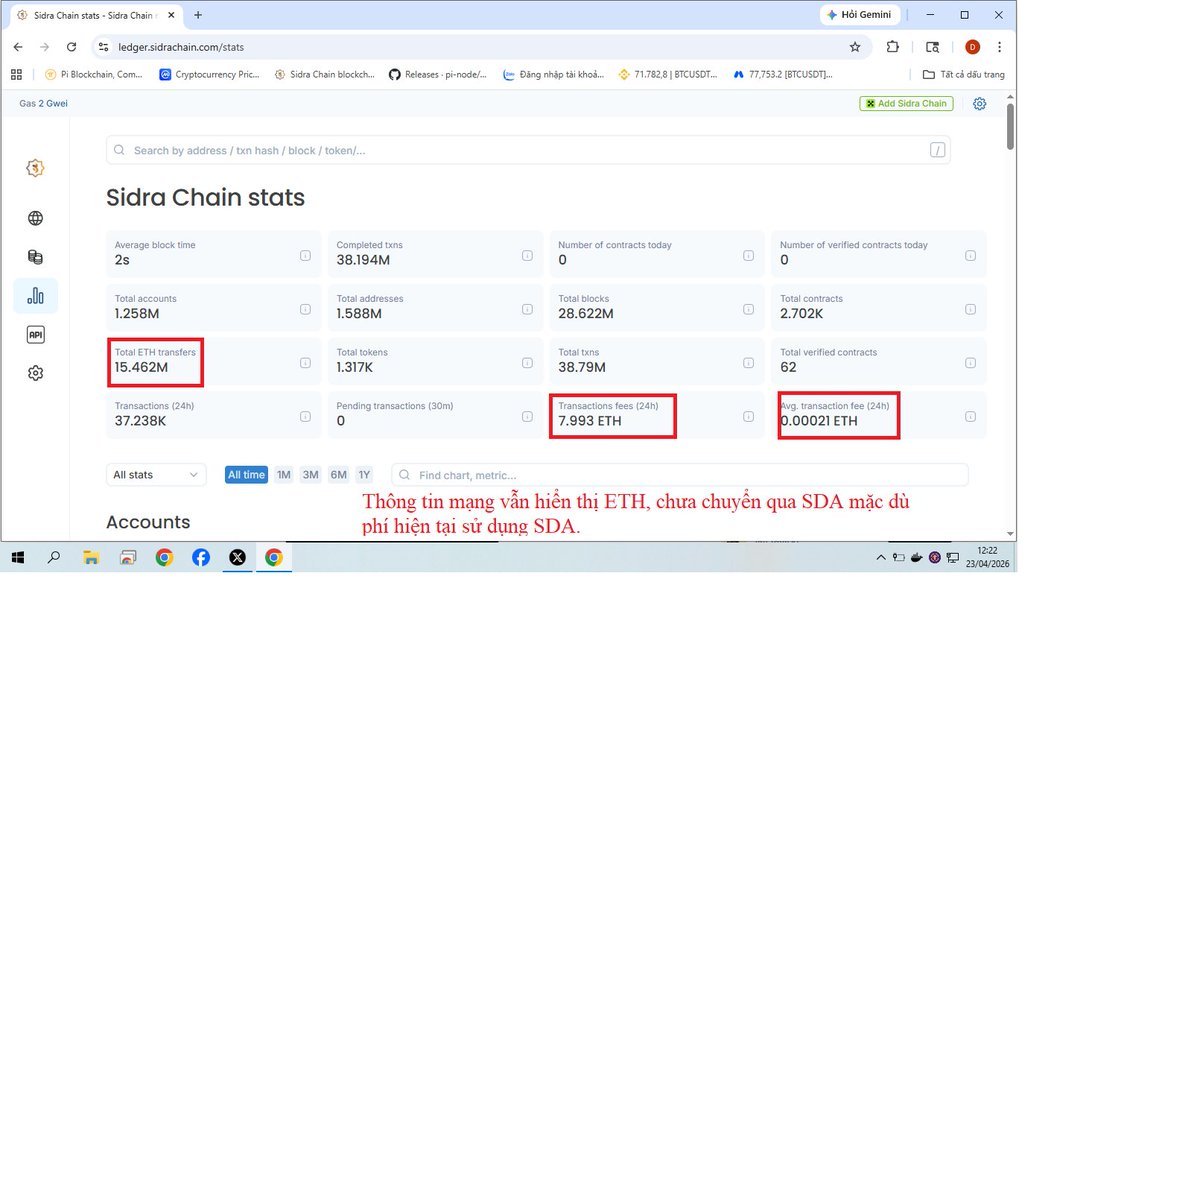Open the Sidra Chain logo home icon
The height and width of the screenshot is (1193, 1200).
[35, 168]
